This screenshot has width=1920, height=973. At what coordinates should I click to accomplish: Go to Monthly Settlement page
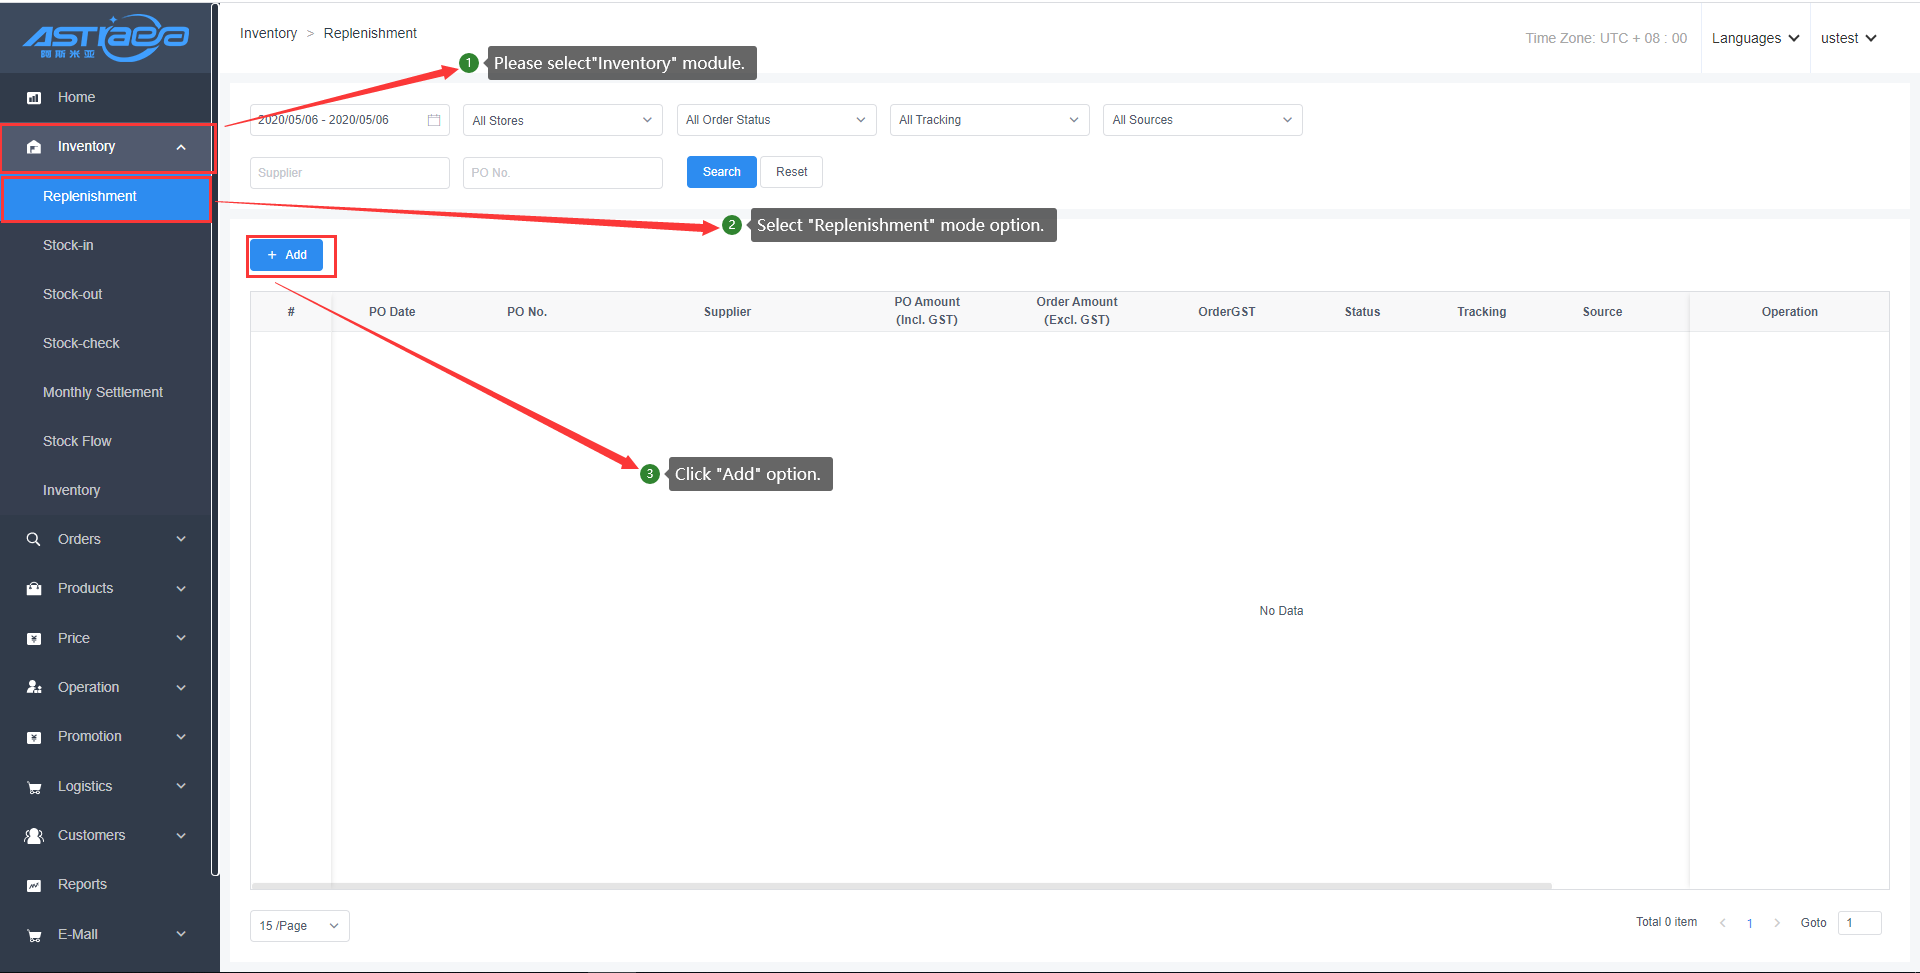click(x=102, y=392)
